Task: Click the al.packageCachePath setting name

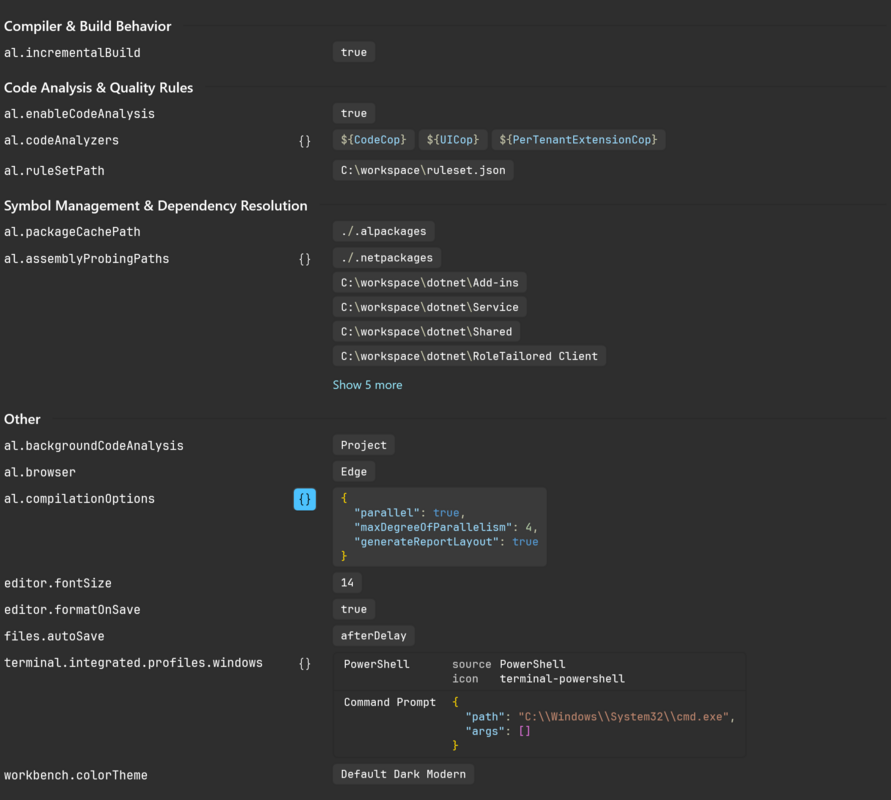Action: (72, 232)
